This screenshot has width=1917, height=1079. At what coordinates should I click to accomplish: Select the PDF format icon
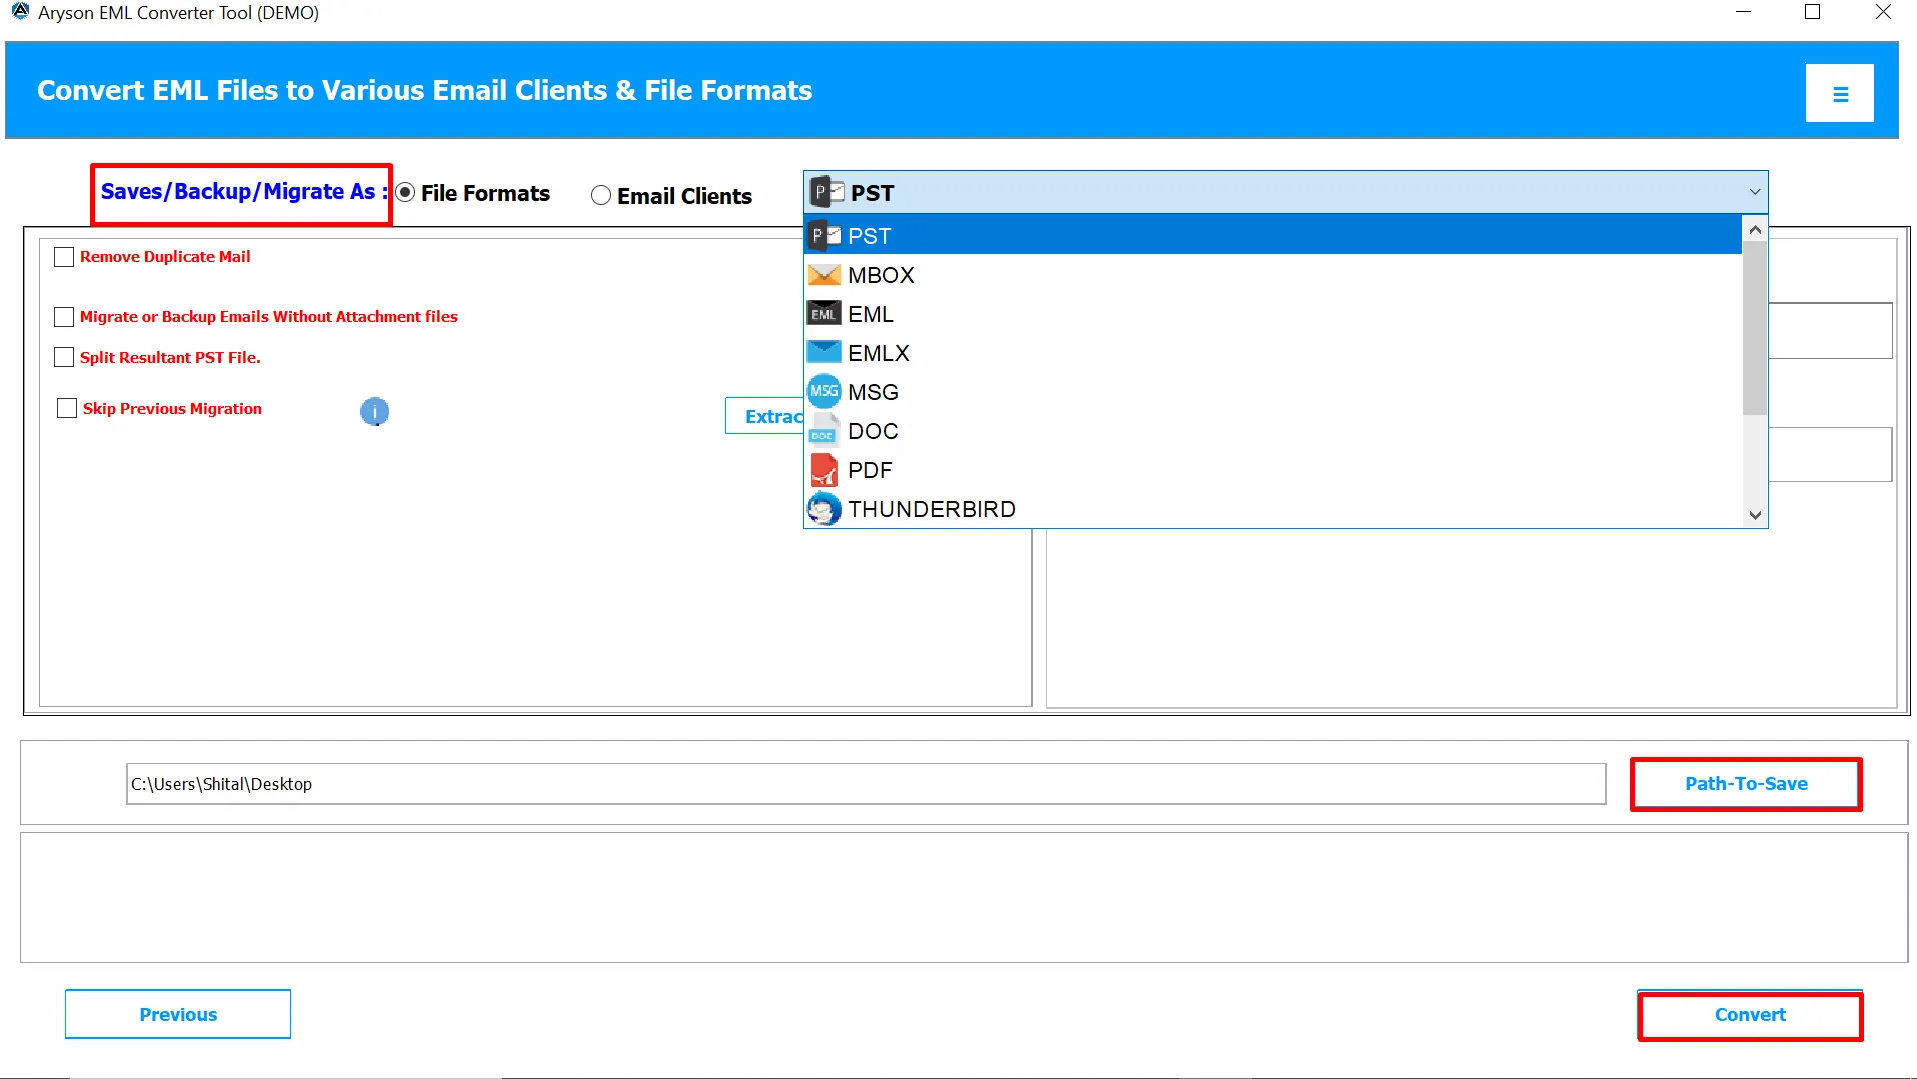[x=823, y=469]
